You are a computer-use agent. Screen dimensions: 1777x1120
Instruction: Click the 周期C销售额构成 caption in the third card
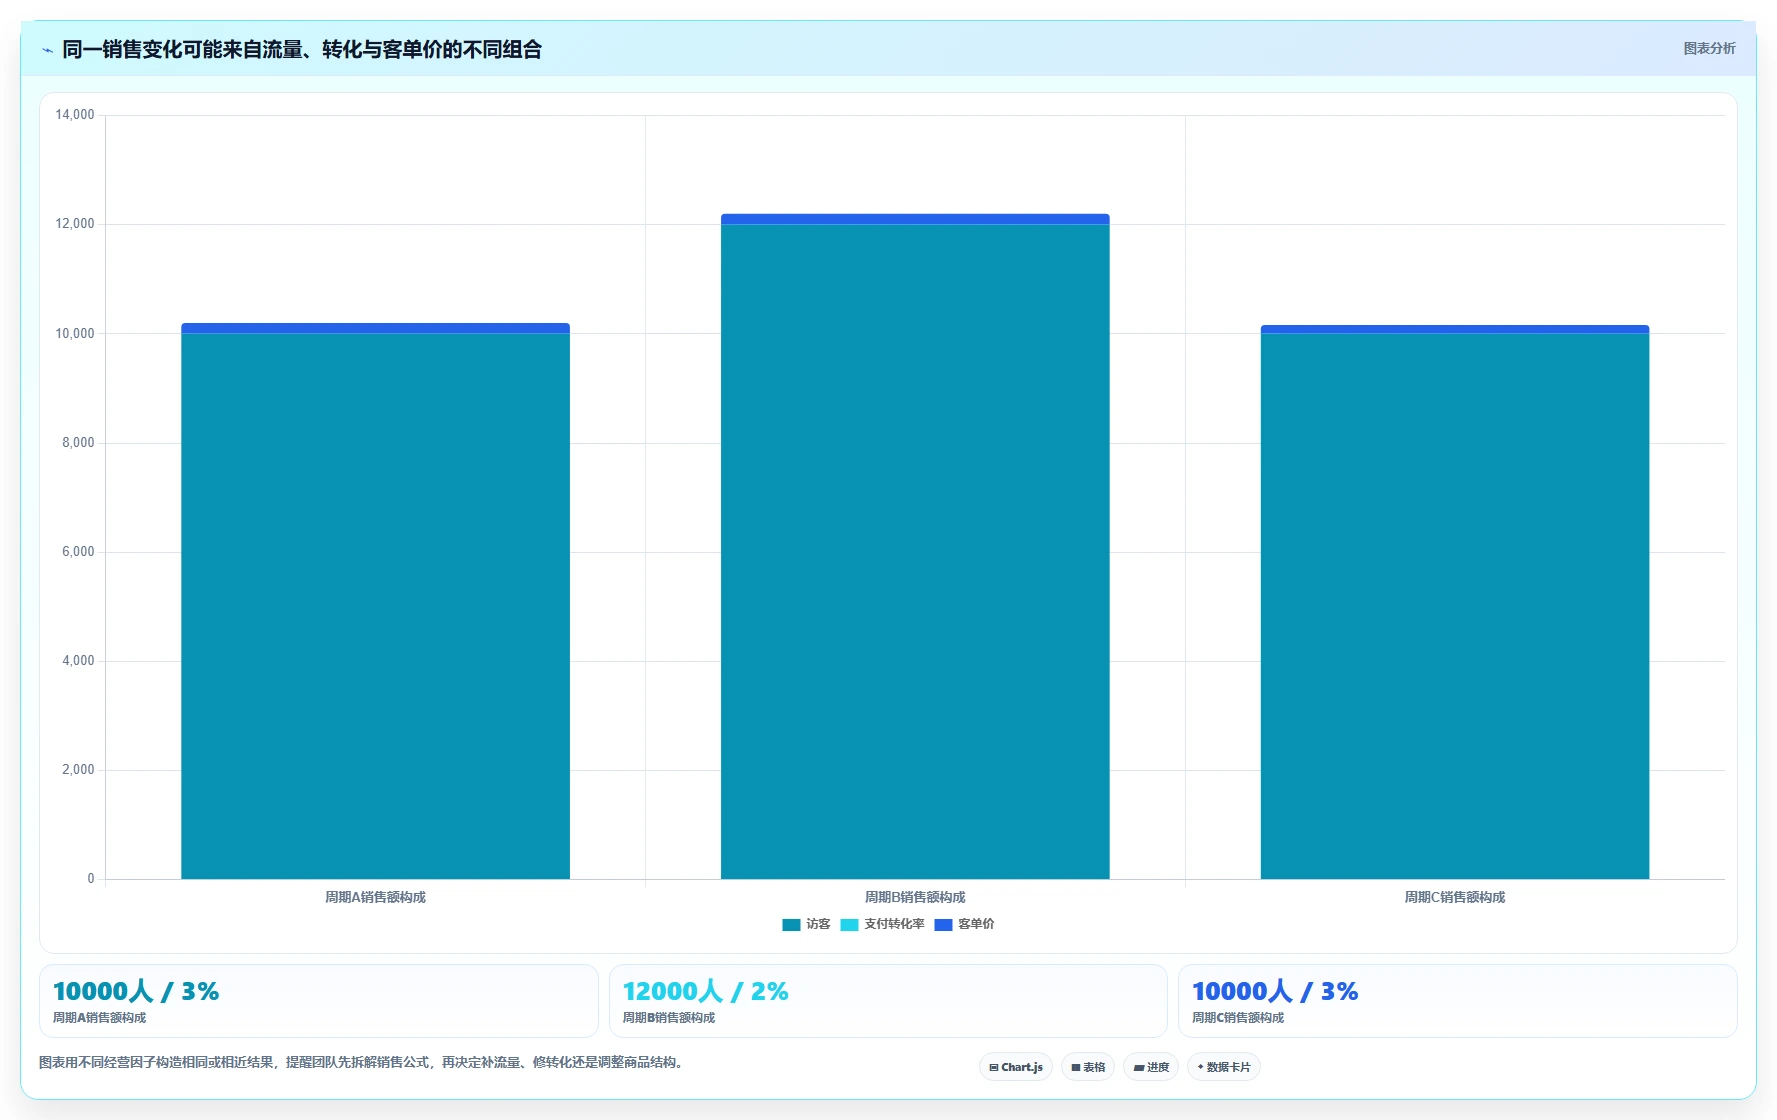[x=1238, y=1018]
